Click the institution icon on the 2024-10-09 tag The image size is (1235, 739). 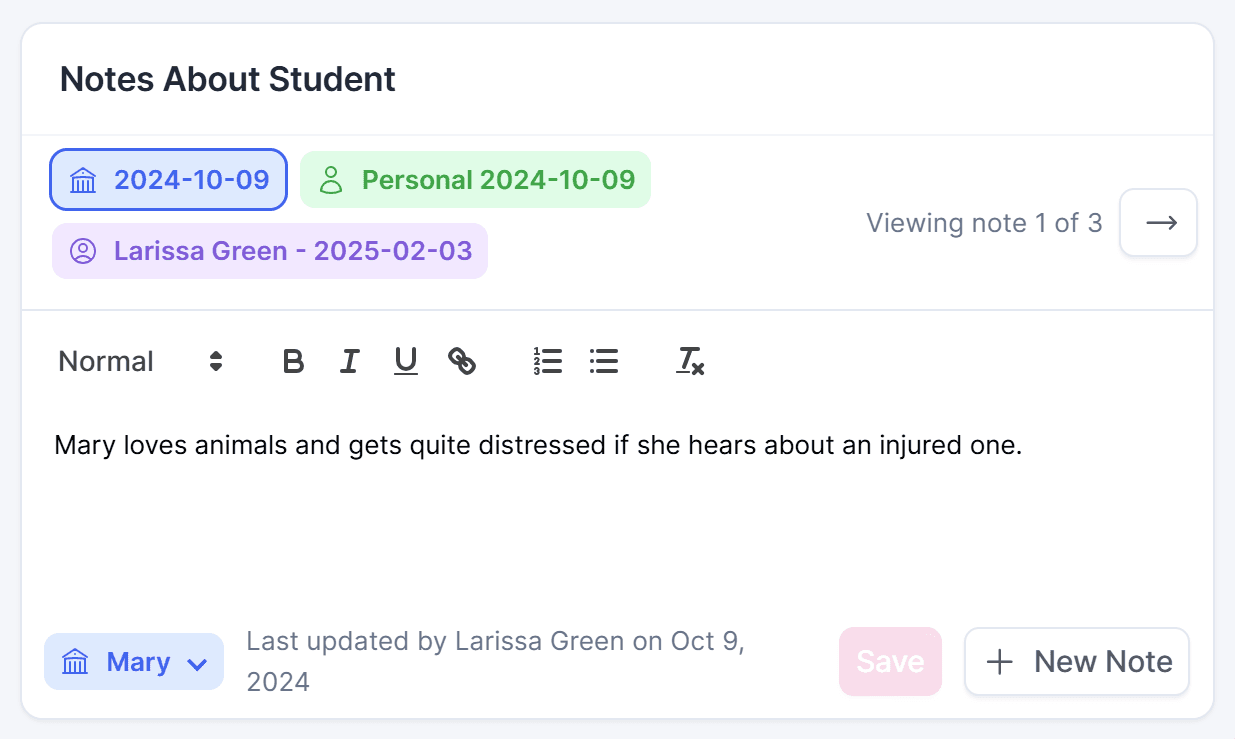[x=83, y=181]
